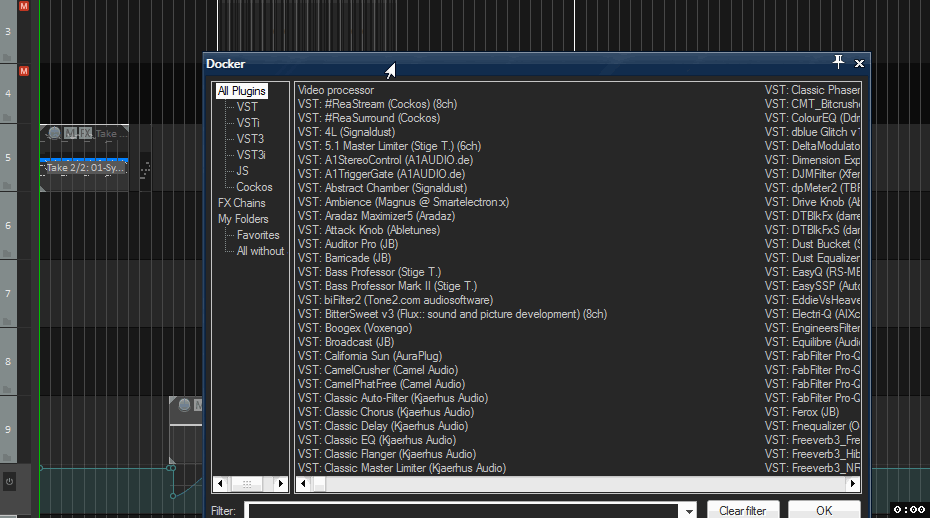Select VST: California Sun (AuraPlug)

370,356
